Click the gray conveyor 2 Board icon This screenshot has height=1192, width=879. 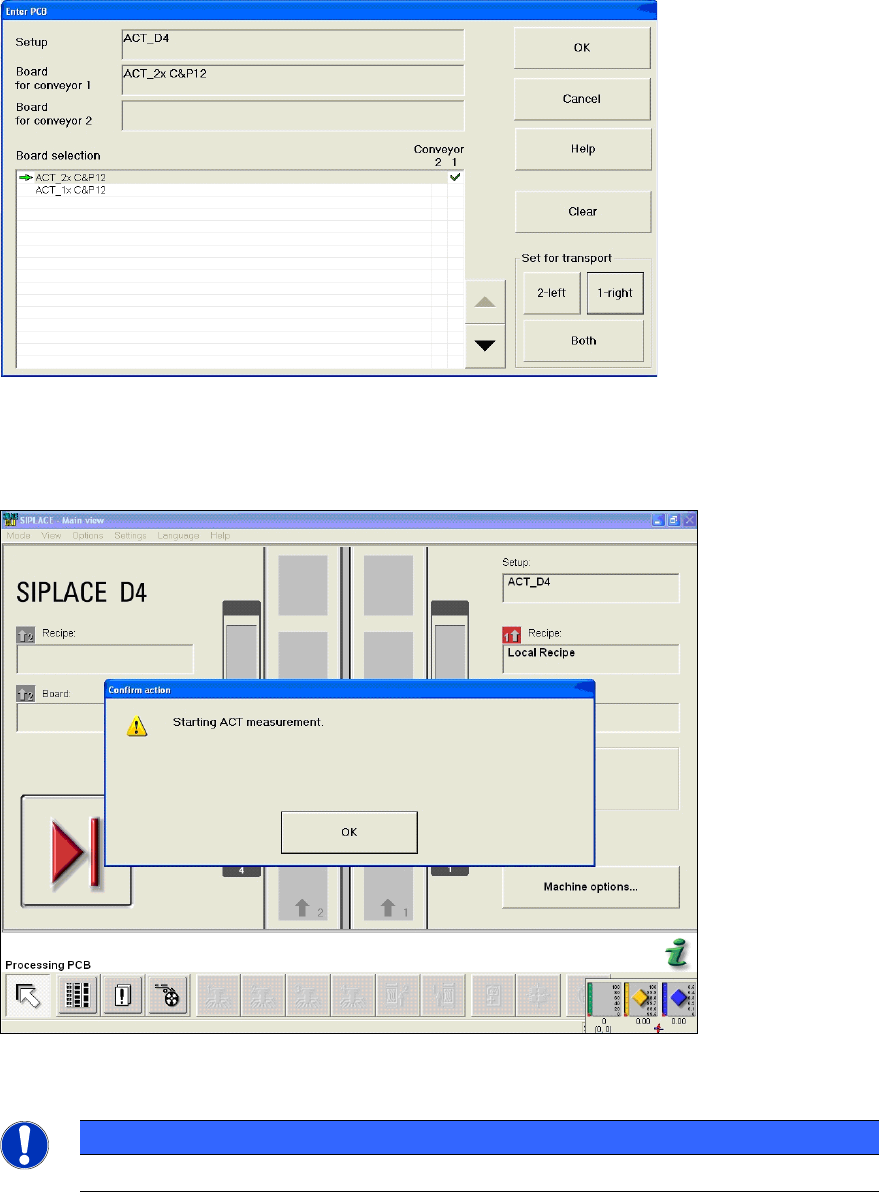(x=26, y=694)
